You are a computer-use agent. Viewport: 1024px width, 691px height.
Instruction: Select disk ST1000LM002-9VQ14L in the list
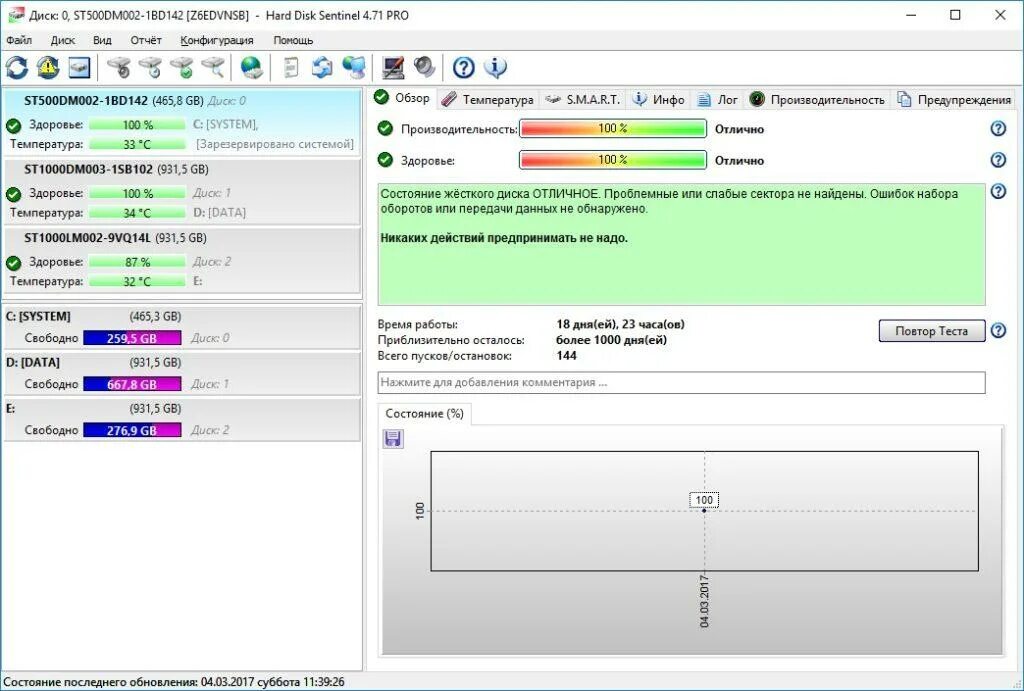182,260
